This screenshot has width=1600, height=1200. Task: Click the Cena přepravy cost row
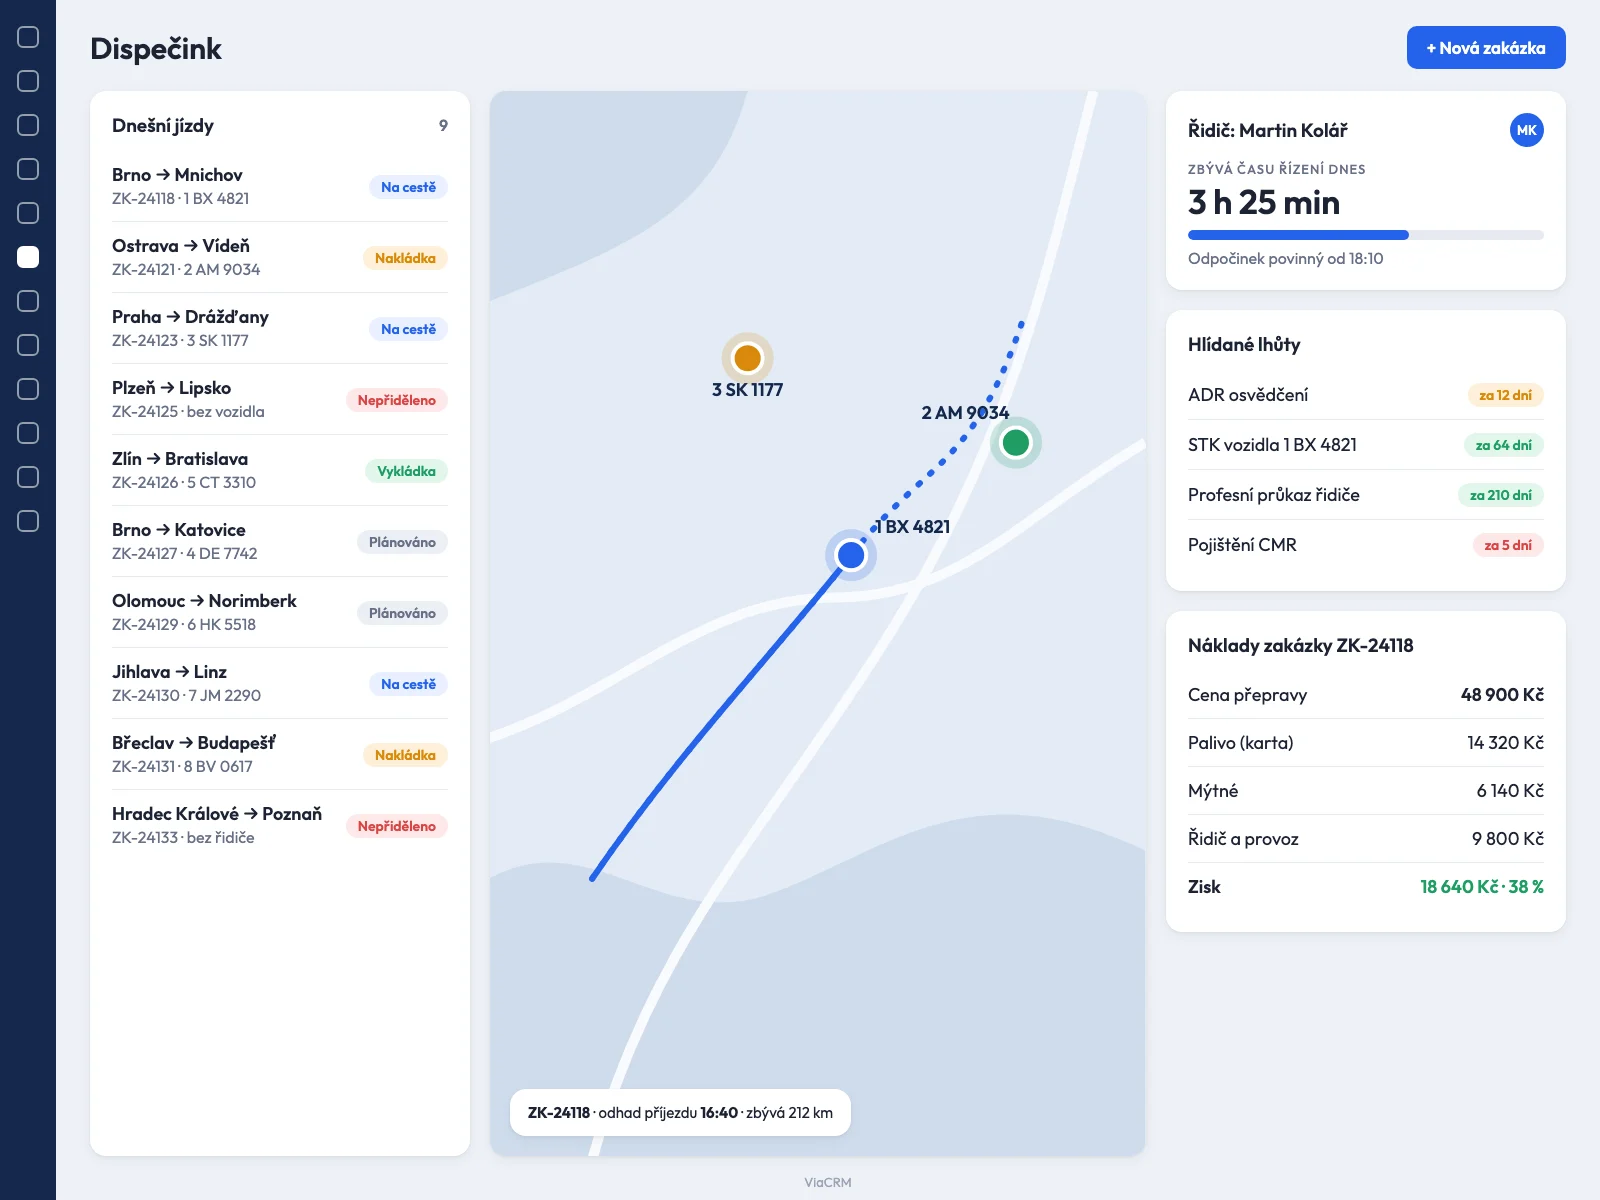click(x=1366, y=695)
